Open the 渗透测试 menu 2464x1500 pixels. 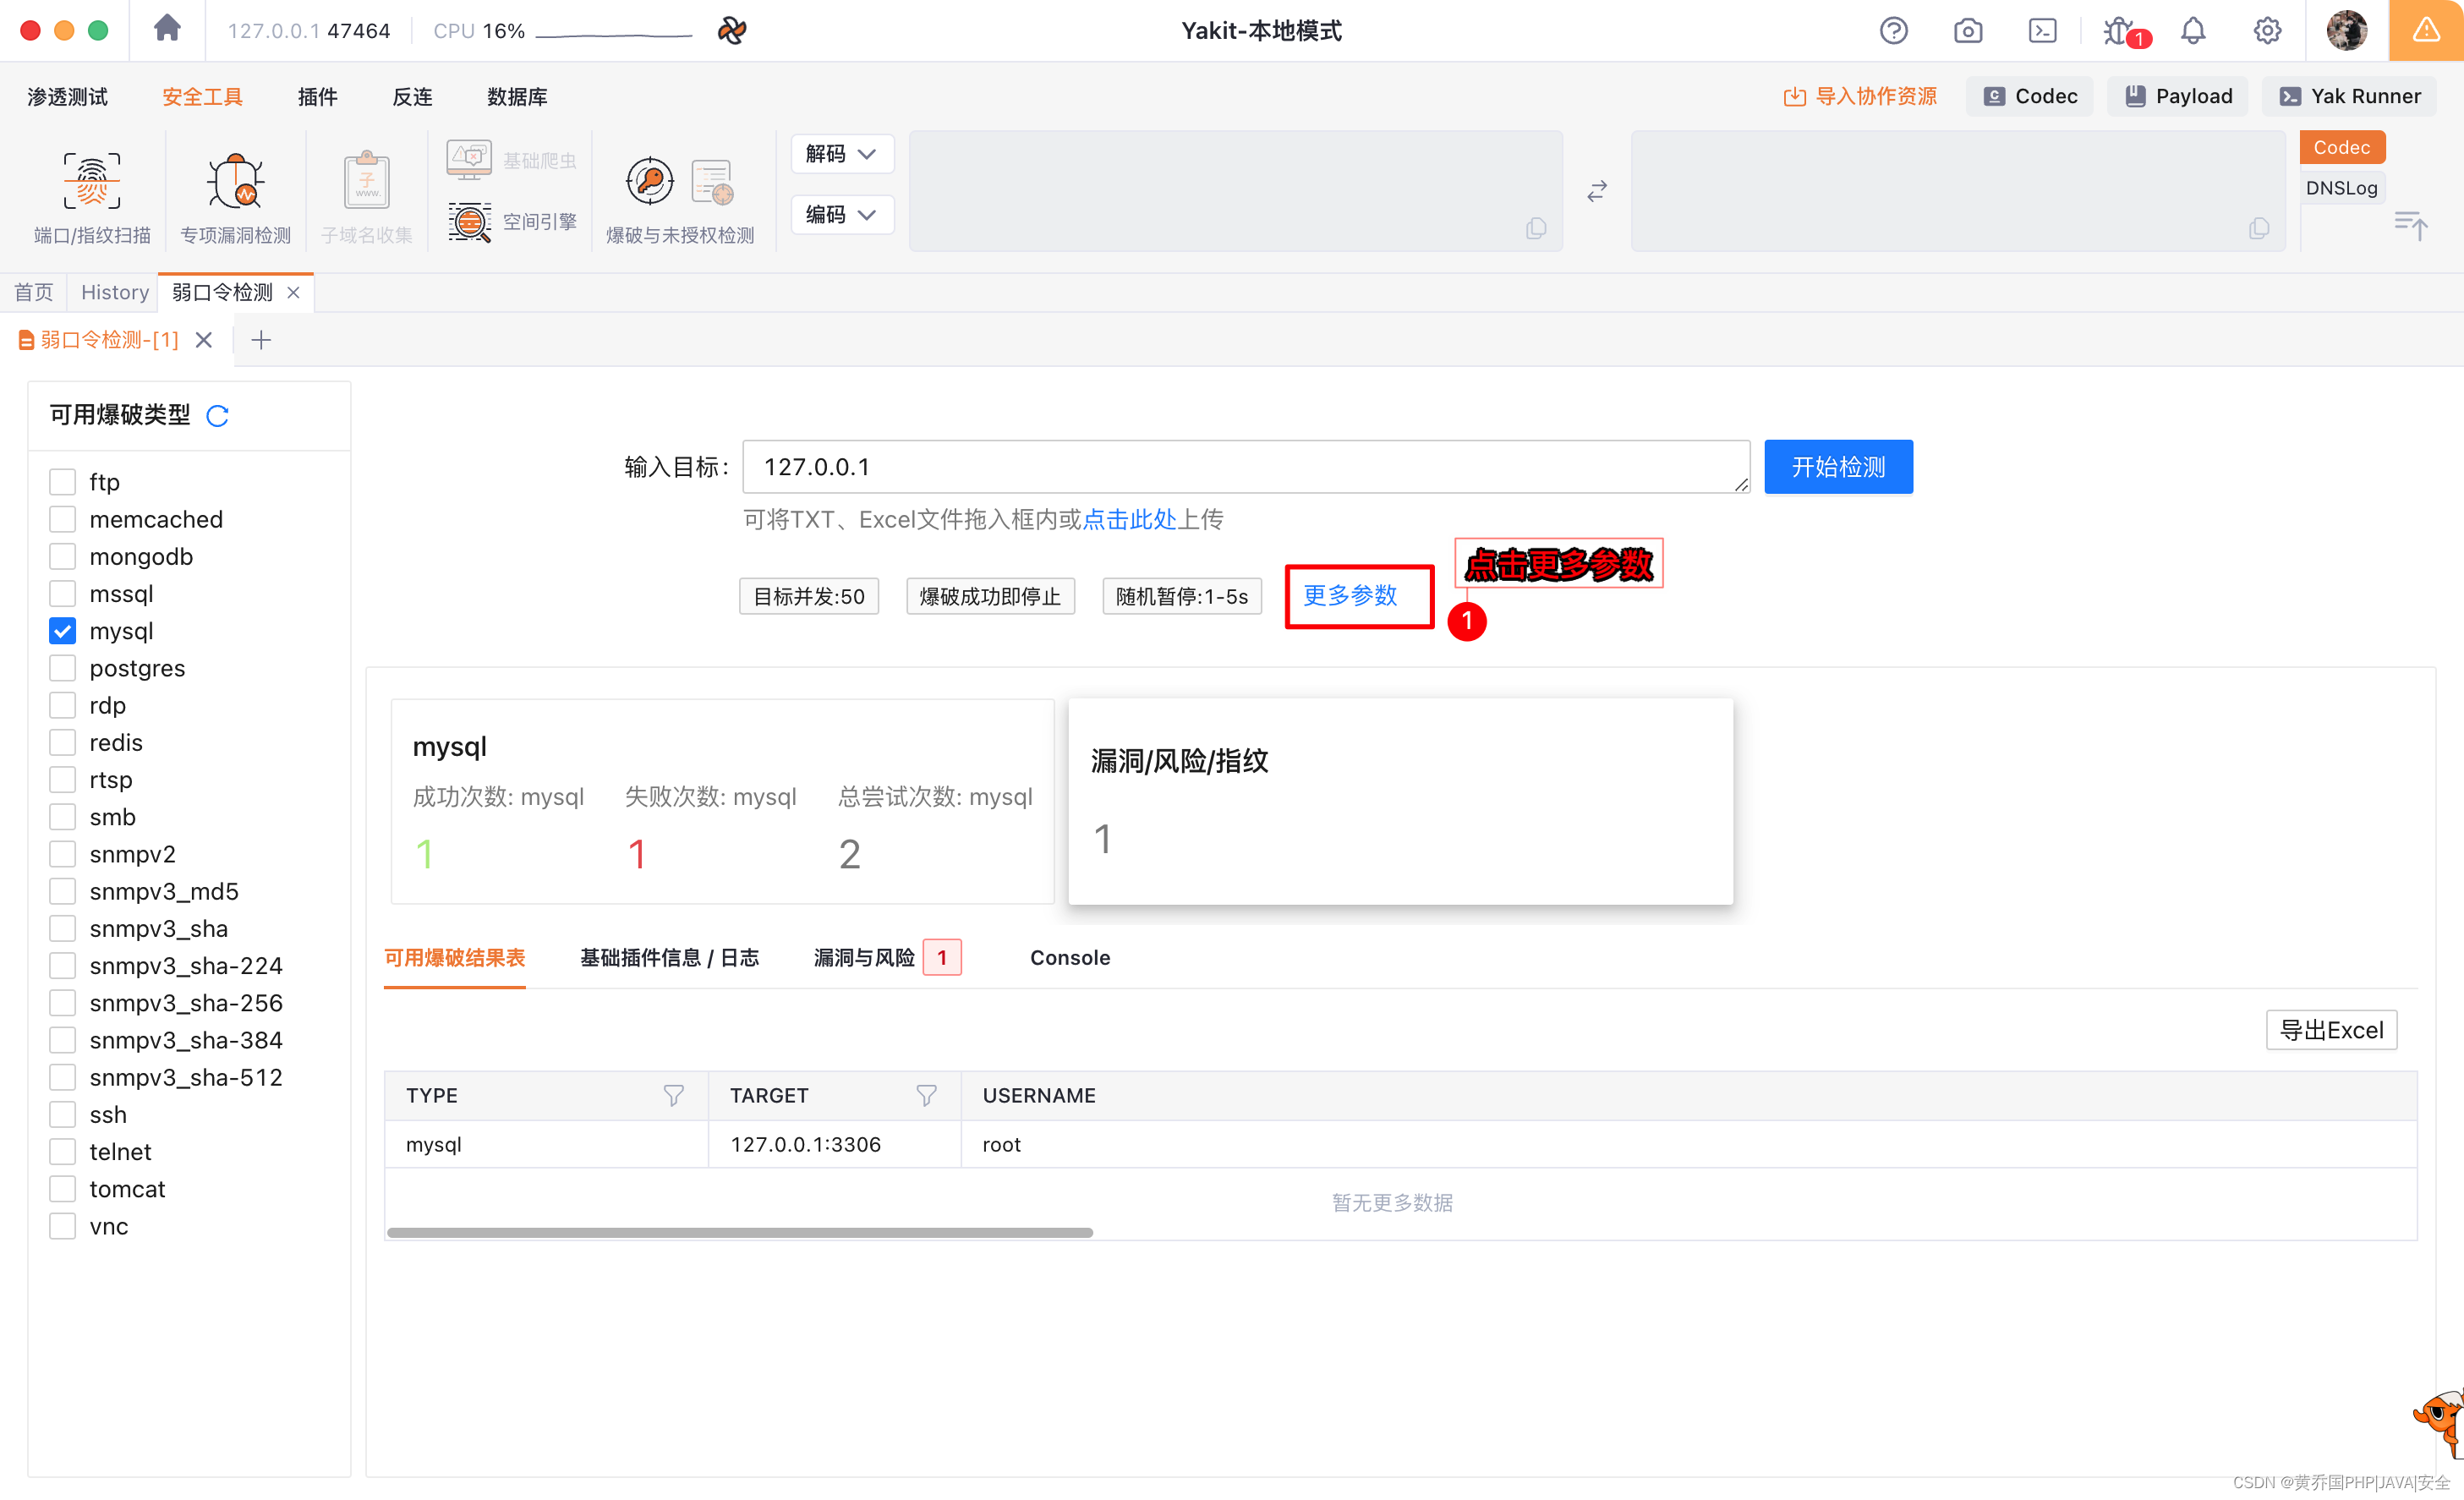[67, 96]
